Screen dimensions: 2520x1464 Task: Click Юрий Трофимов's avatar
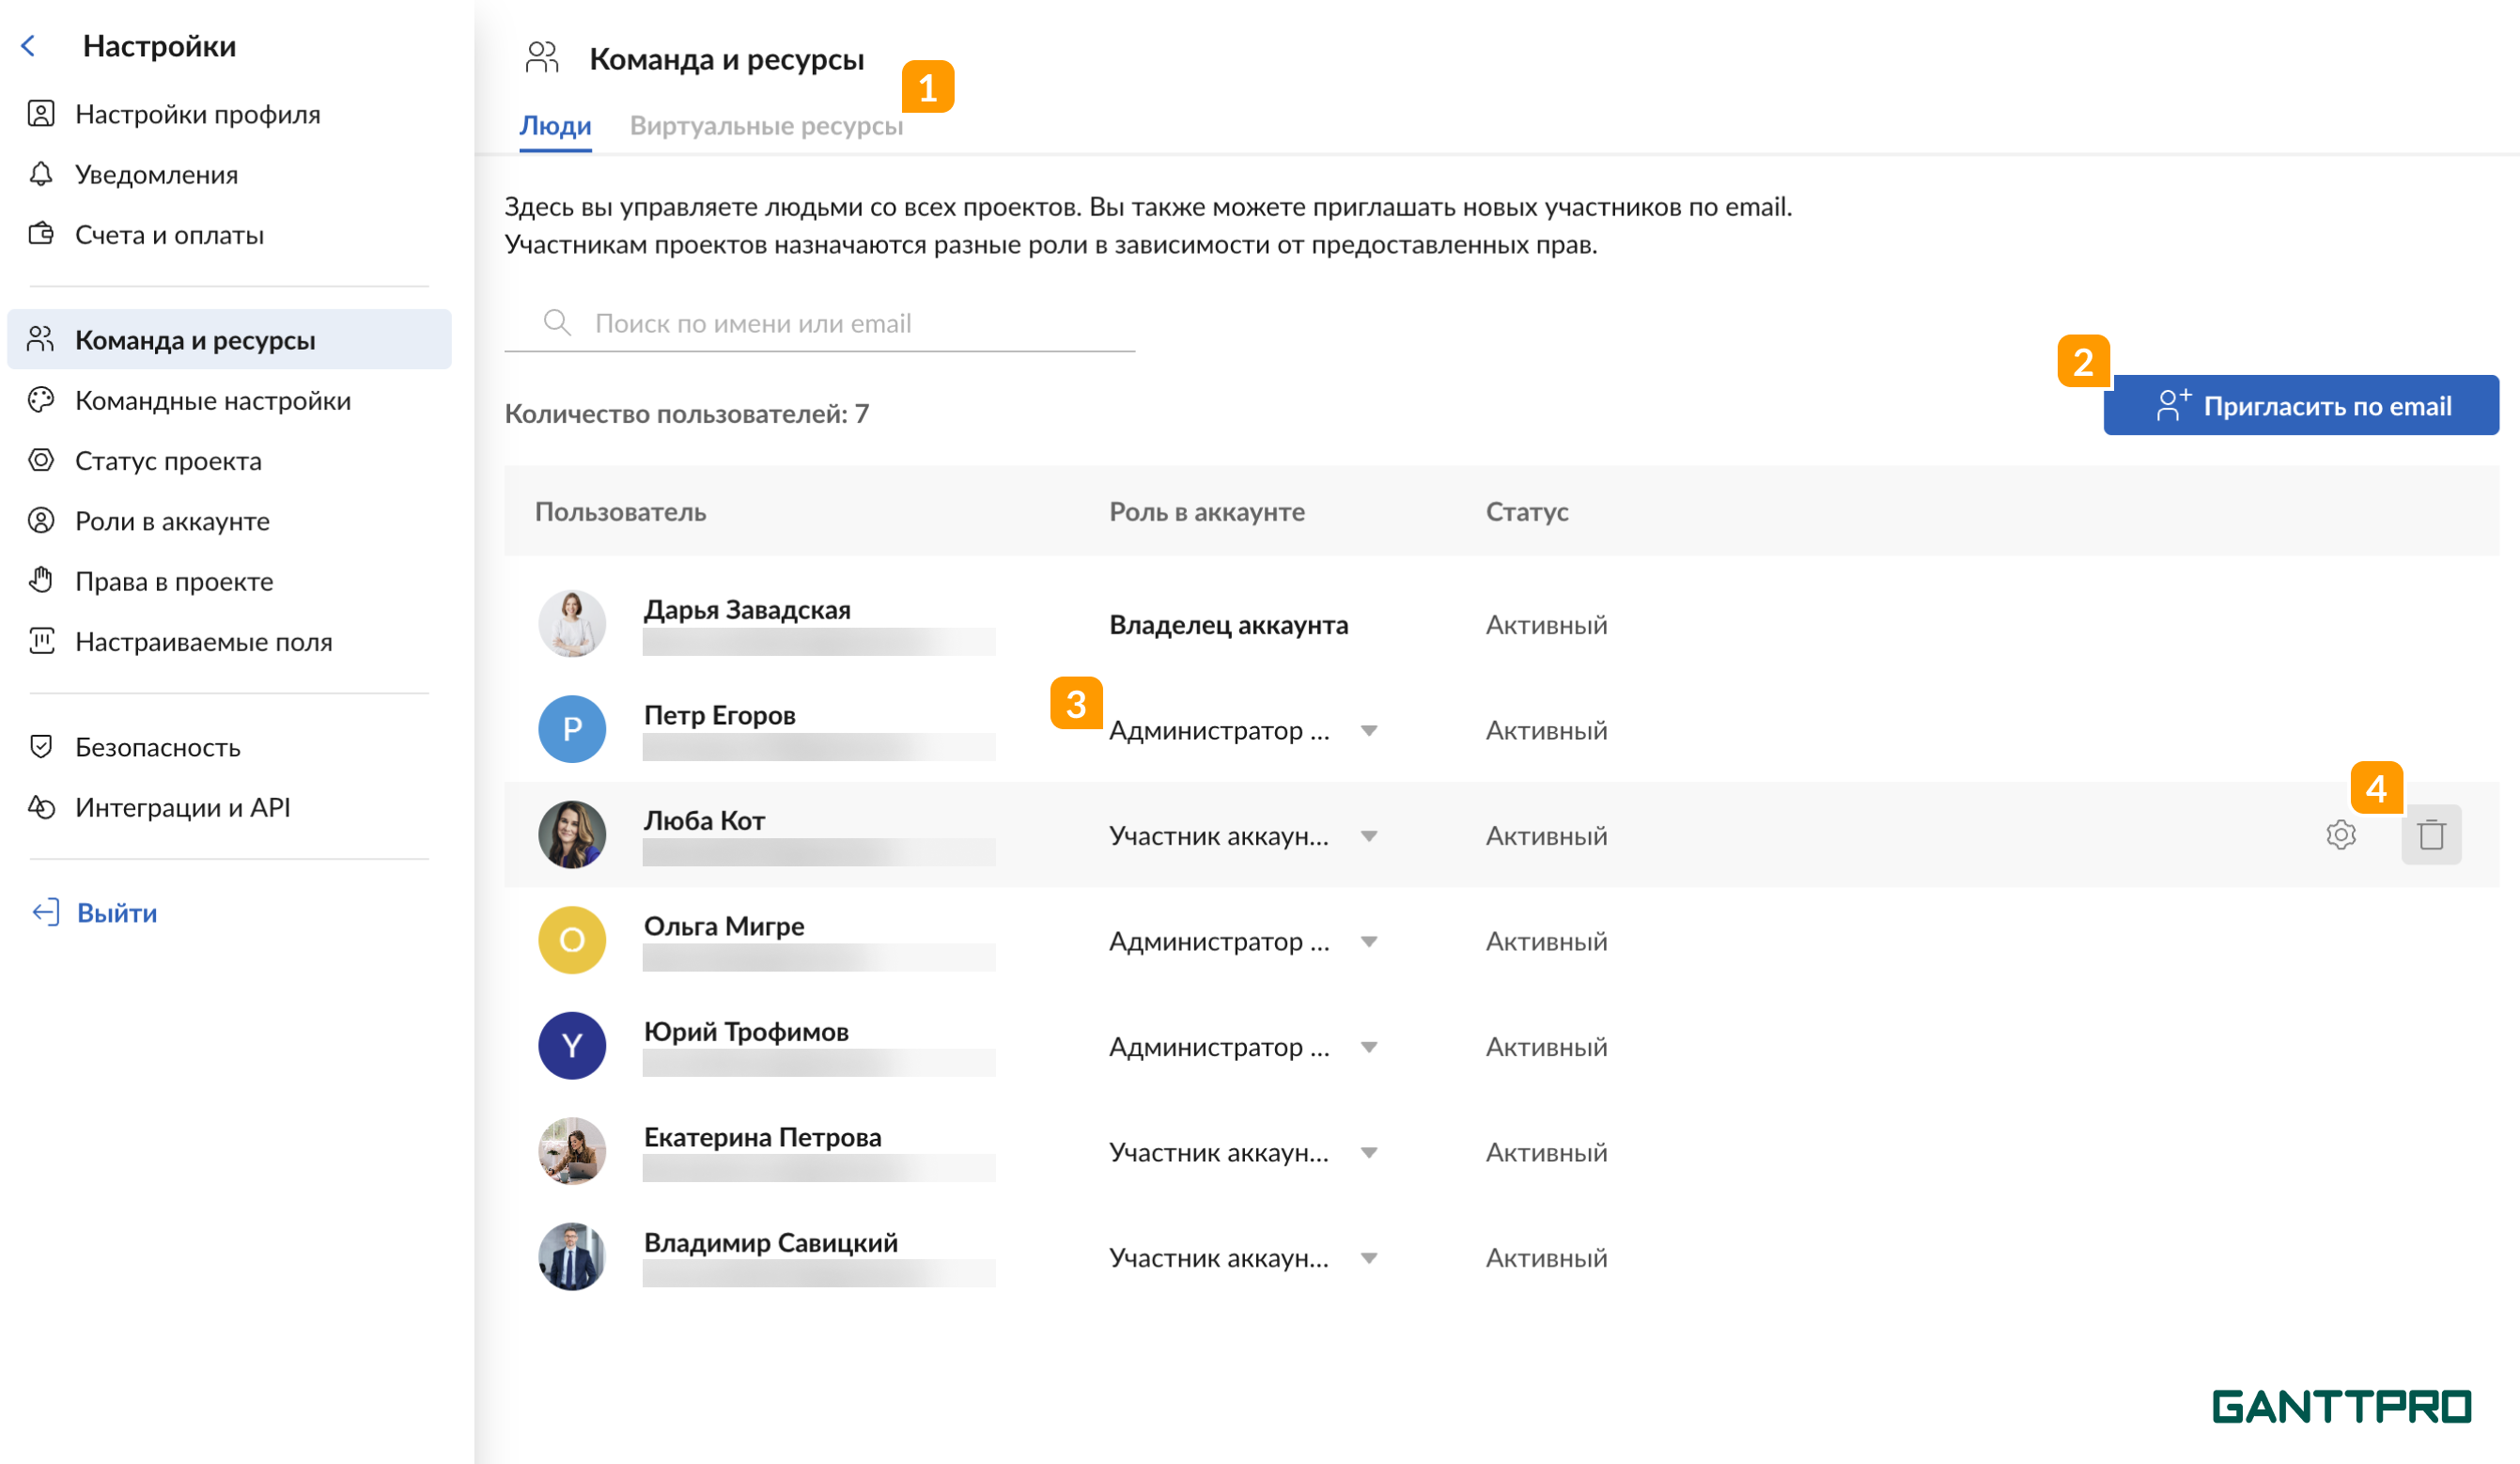pyautogui.click(x=572, y=1046)
